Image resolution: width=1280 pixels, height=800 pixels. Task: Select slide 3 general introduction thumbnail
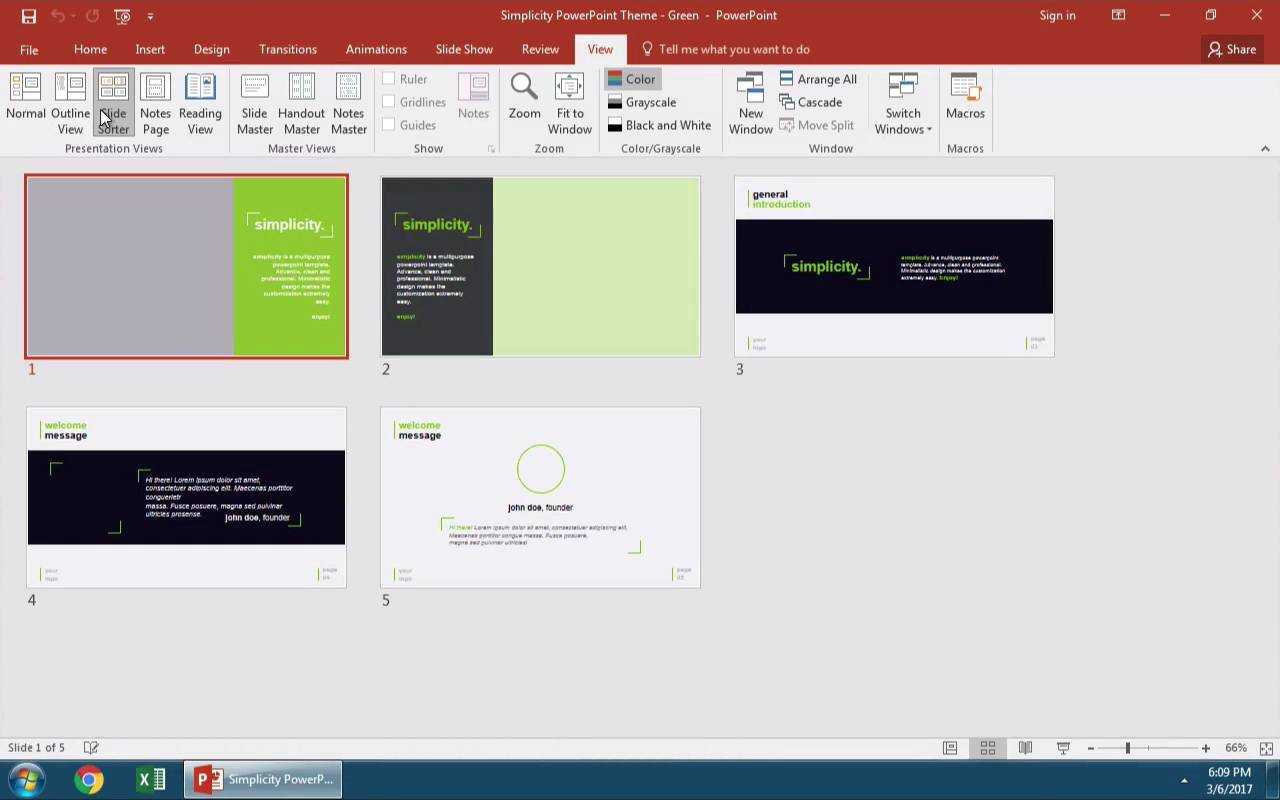(894, 266)
